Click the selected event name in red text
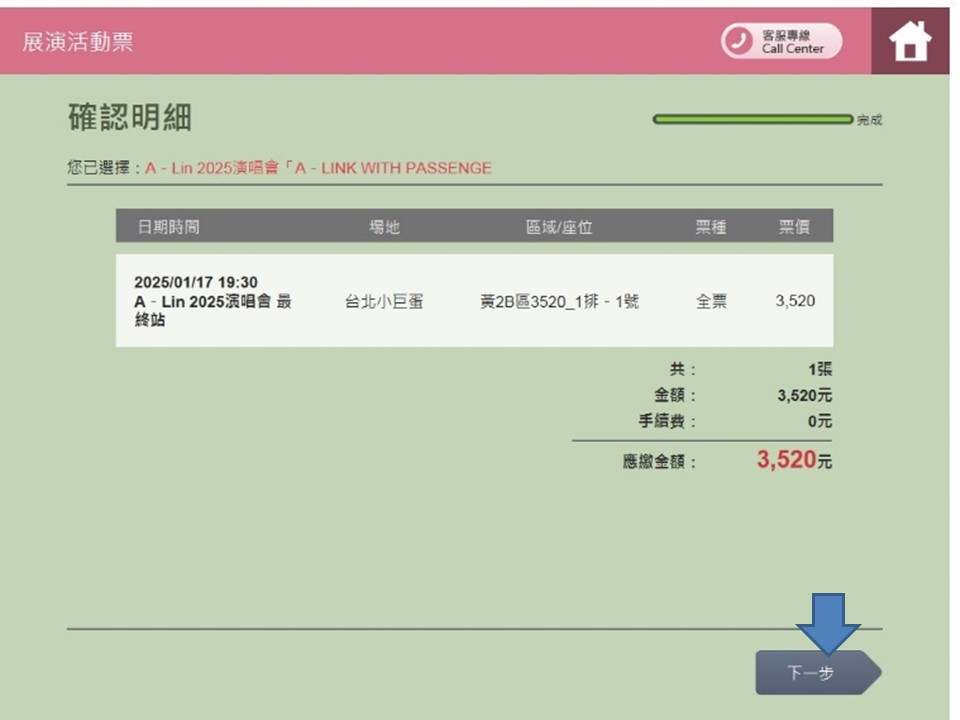Screen dimensions: 960x720 [318, 168]
